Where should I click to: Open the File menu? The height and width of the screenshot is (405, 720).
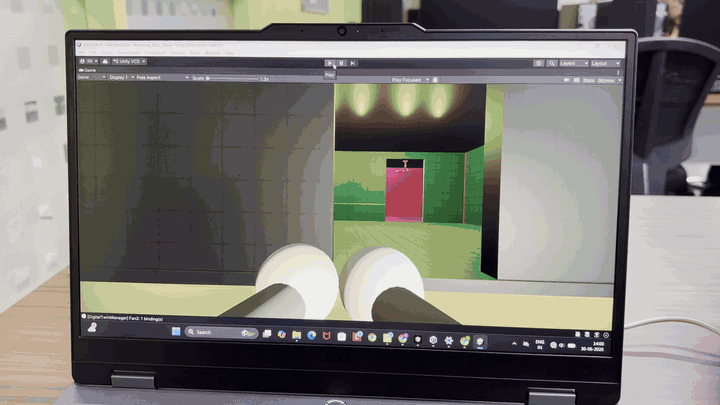coord(81,52)
